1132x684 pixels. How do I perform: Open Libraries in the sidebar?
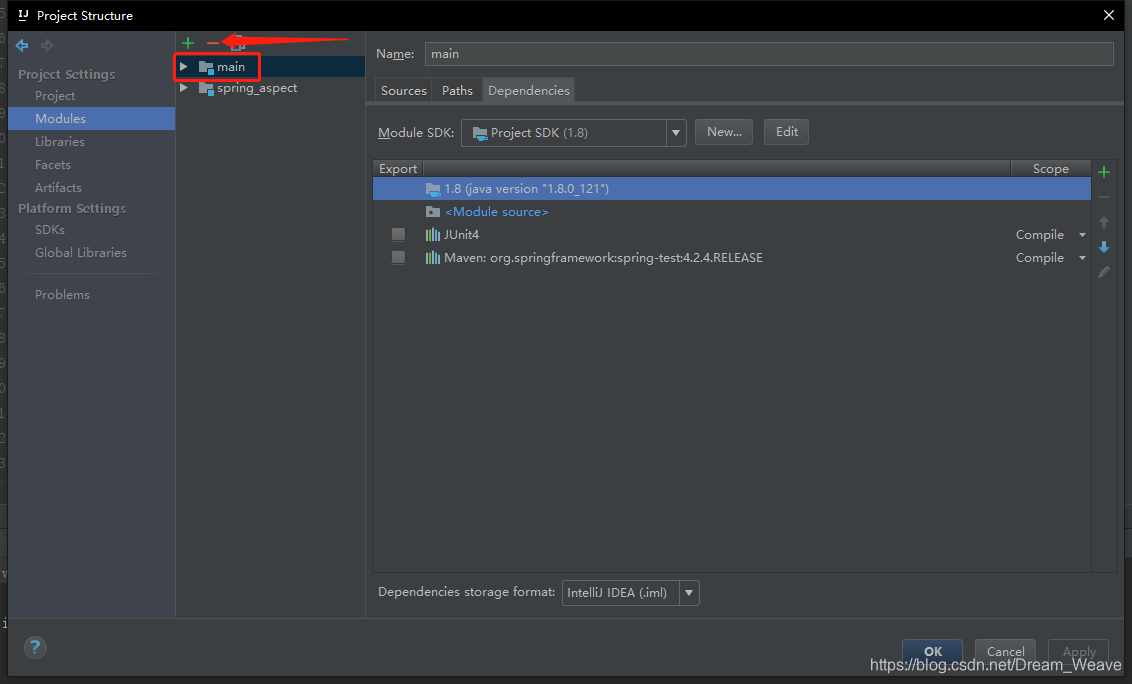click(x=60, y=142)
